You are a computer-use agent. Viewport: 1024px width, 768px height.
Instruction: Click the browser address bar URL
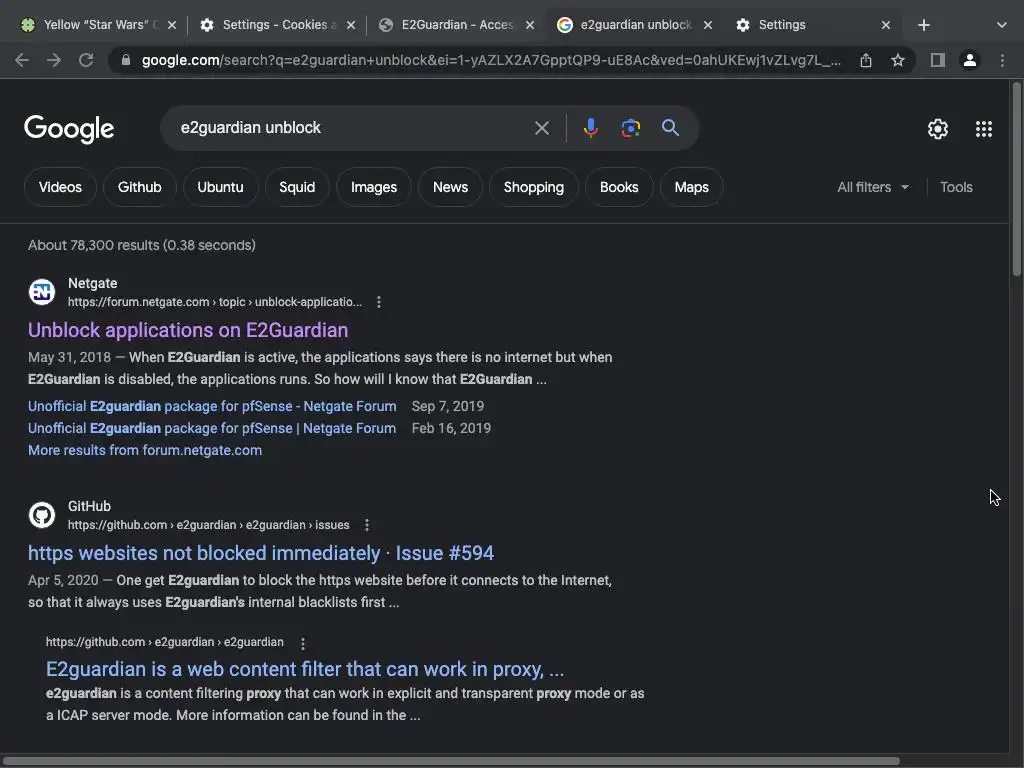(x=491, y=60)
